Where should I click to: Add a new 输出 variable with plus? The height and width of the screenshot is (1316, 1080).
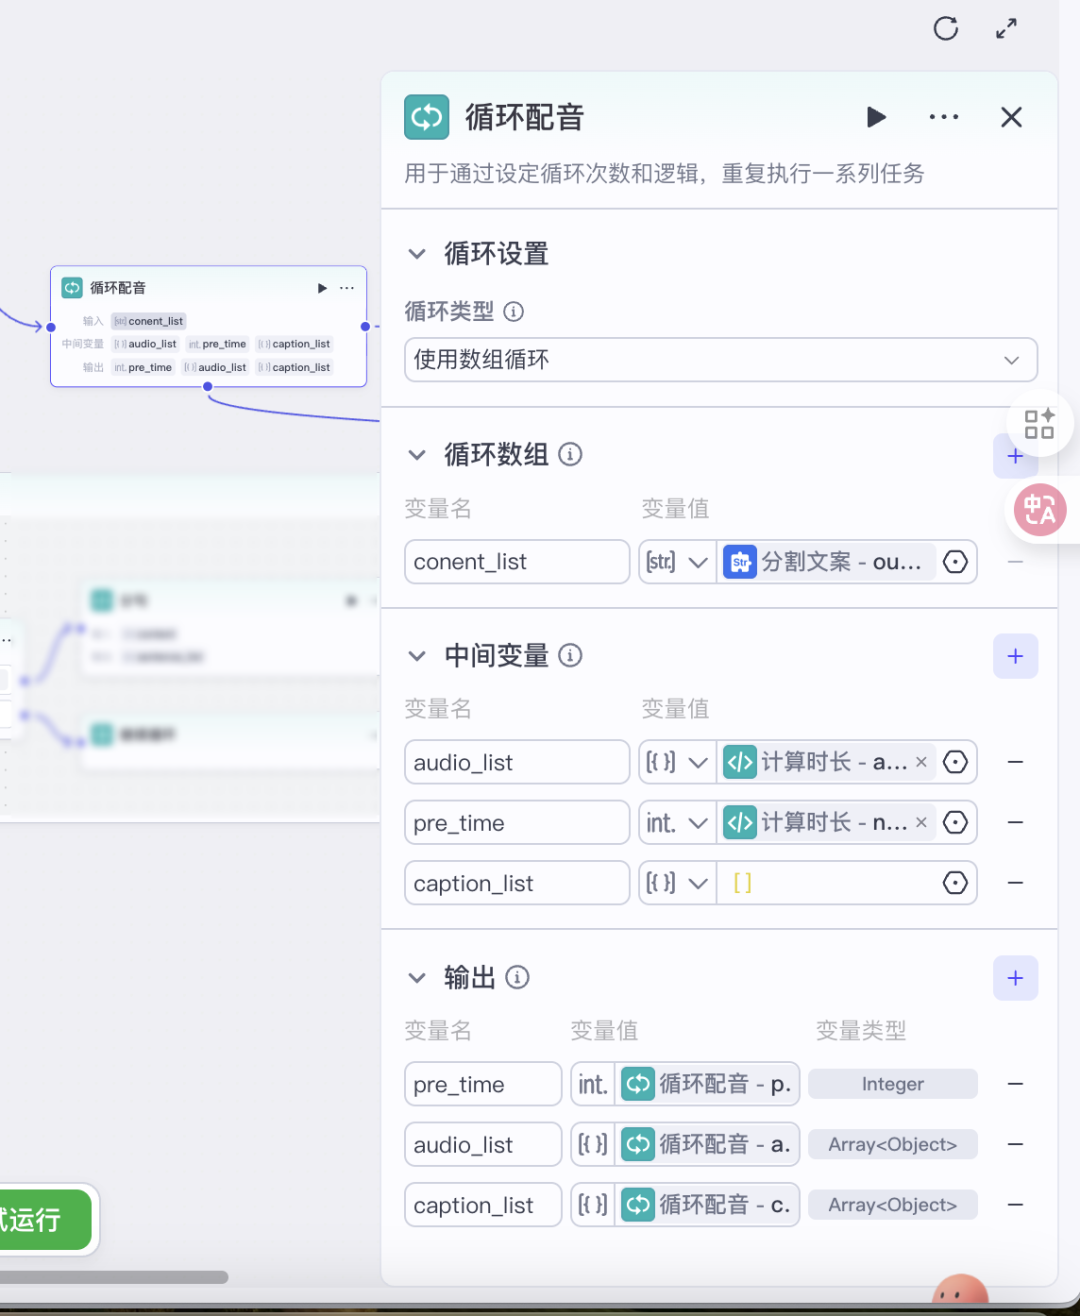1015,978
